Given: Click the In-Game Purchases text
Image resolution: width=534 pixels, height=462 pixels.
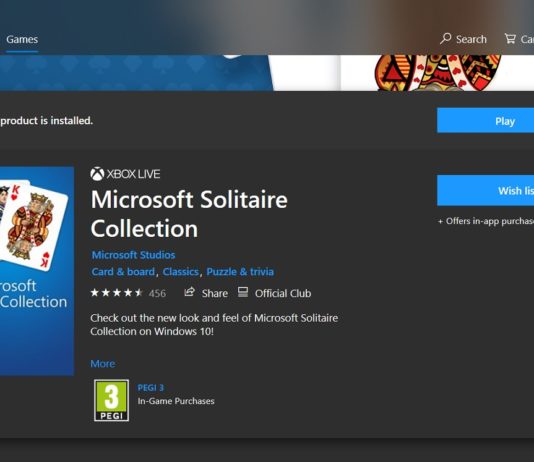Looking at the screenshot, I should [176, 401].
